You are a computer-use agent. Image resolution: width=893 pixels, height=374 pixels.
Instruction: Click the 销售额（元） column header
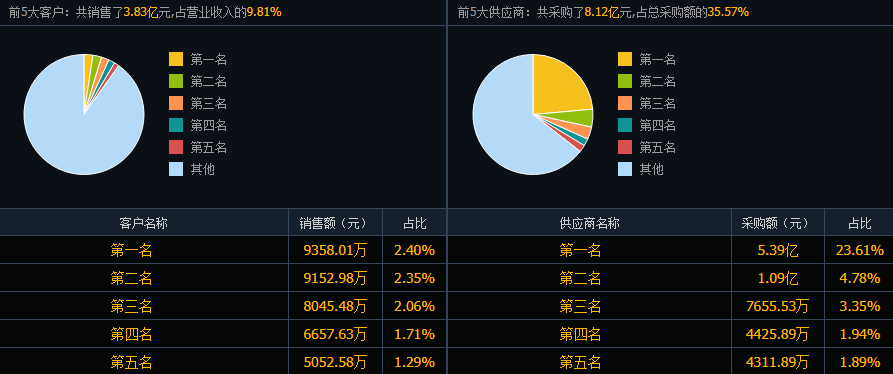click(335, 223)
